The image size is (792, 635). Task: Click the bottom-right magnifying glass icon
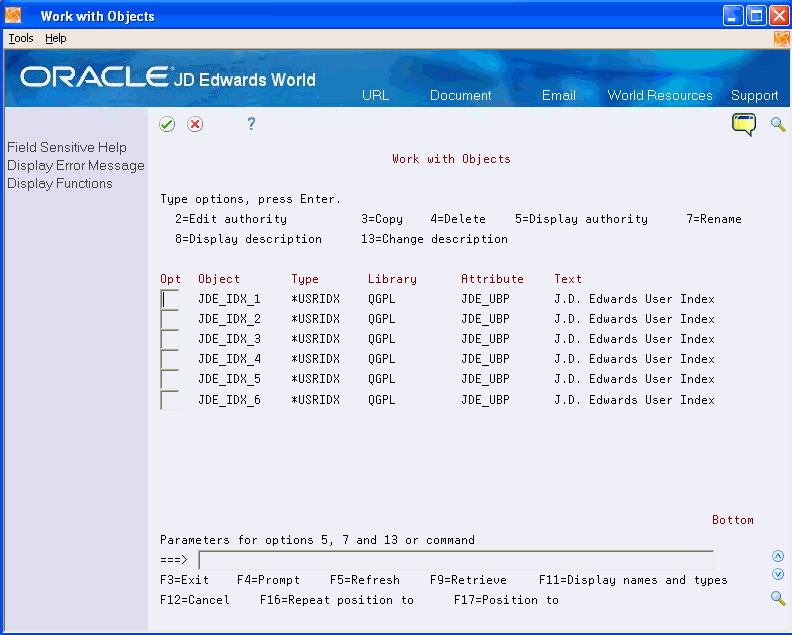click(778, 599)
